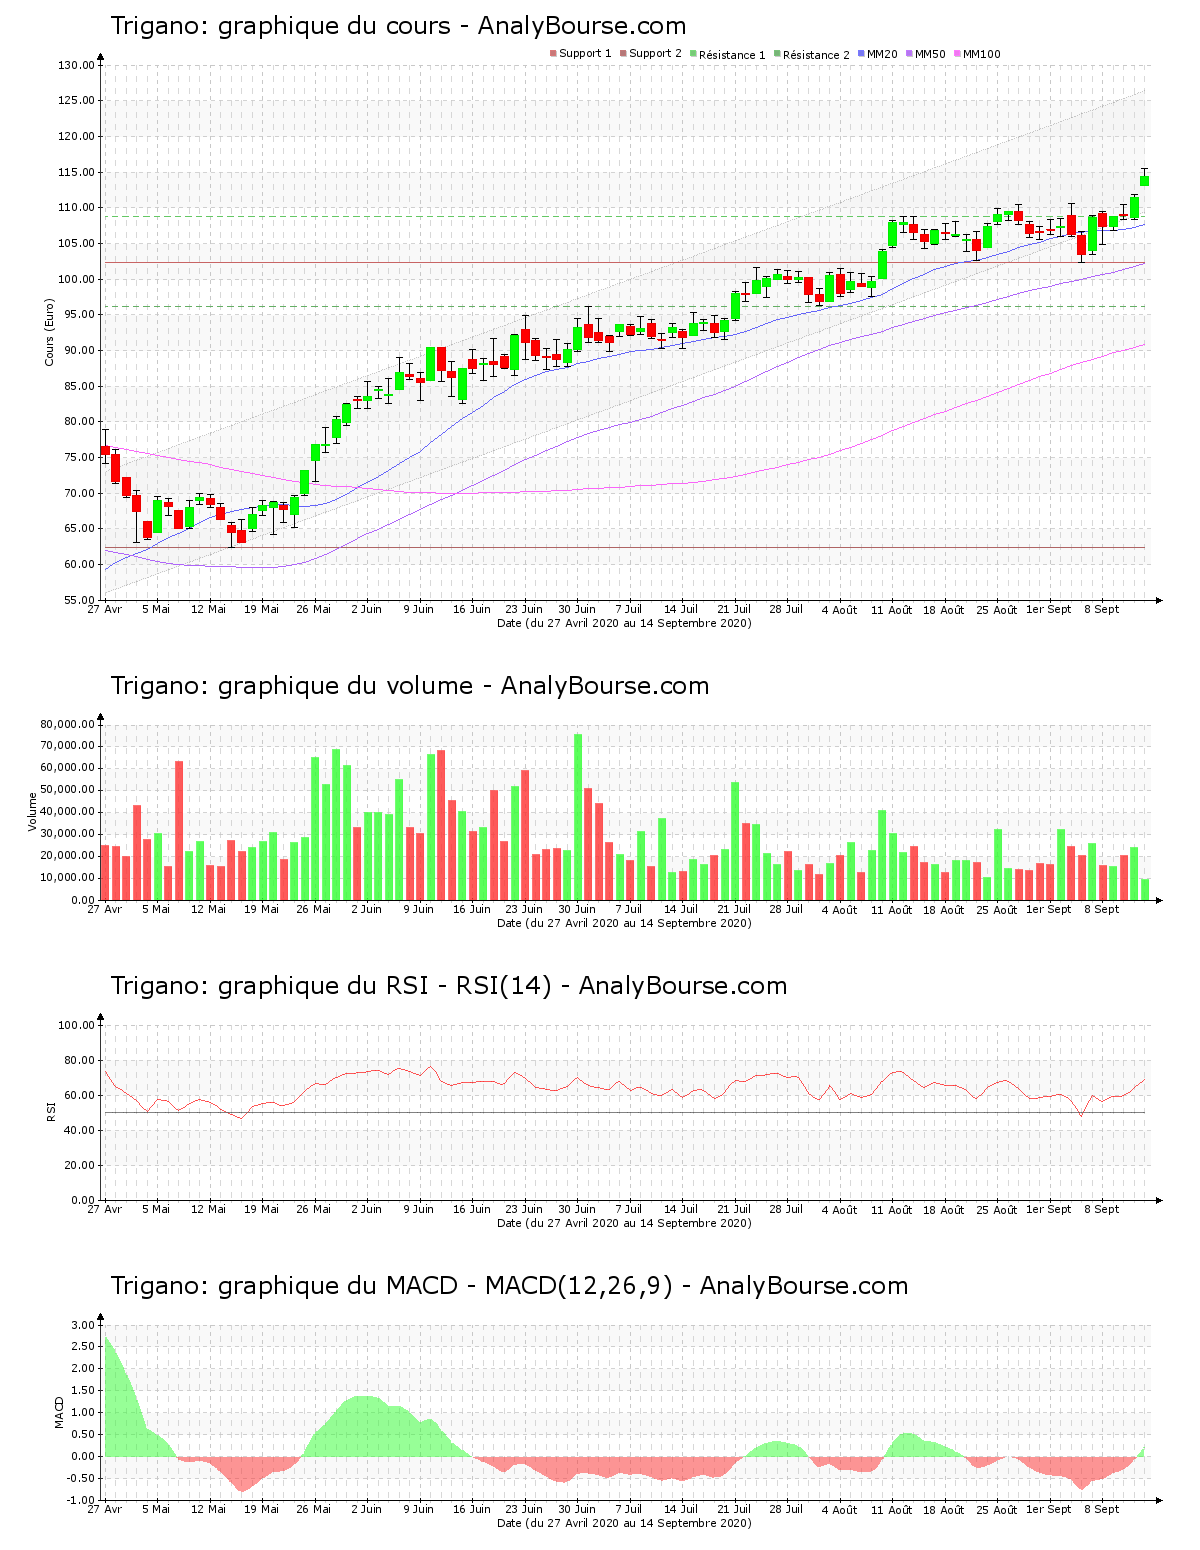The width and height of the screenshot is (1200, 1550).
Task: Select the Résistance 2 legend label
Action: (816, 55)
